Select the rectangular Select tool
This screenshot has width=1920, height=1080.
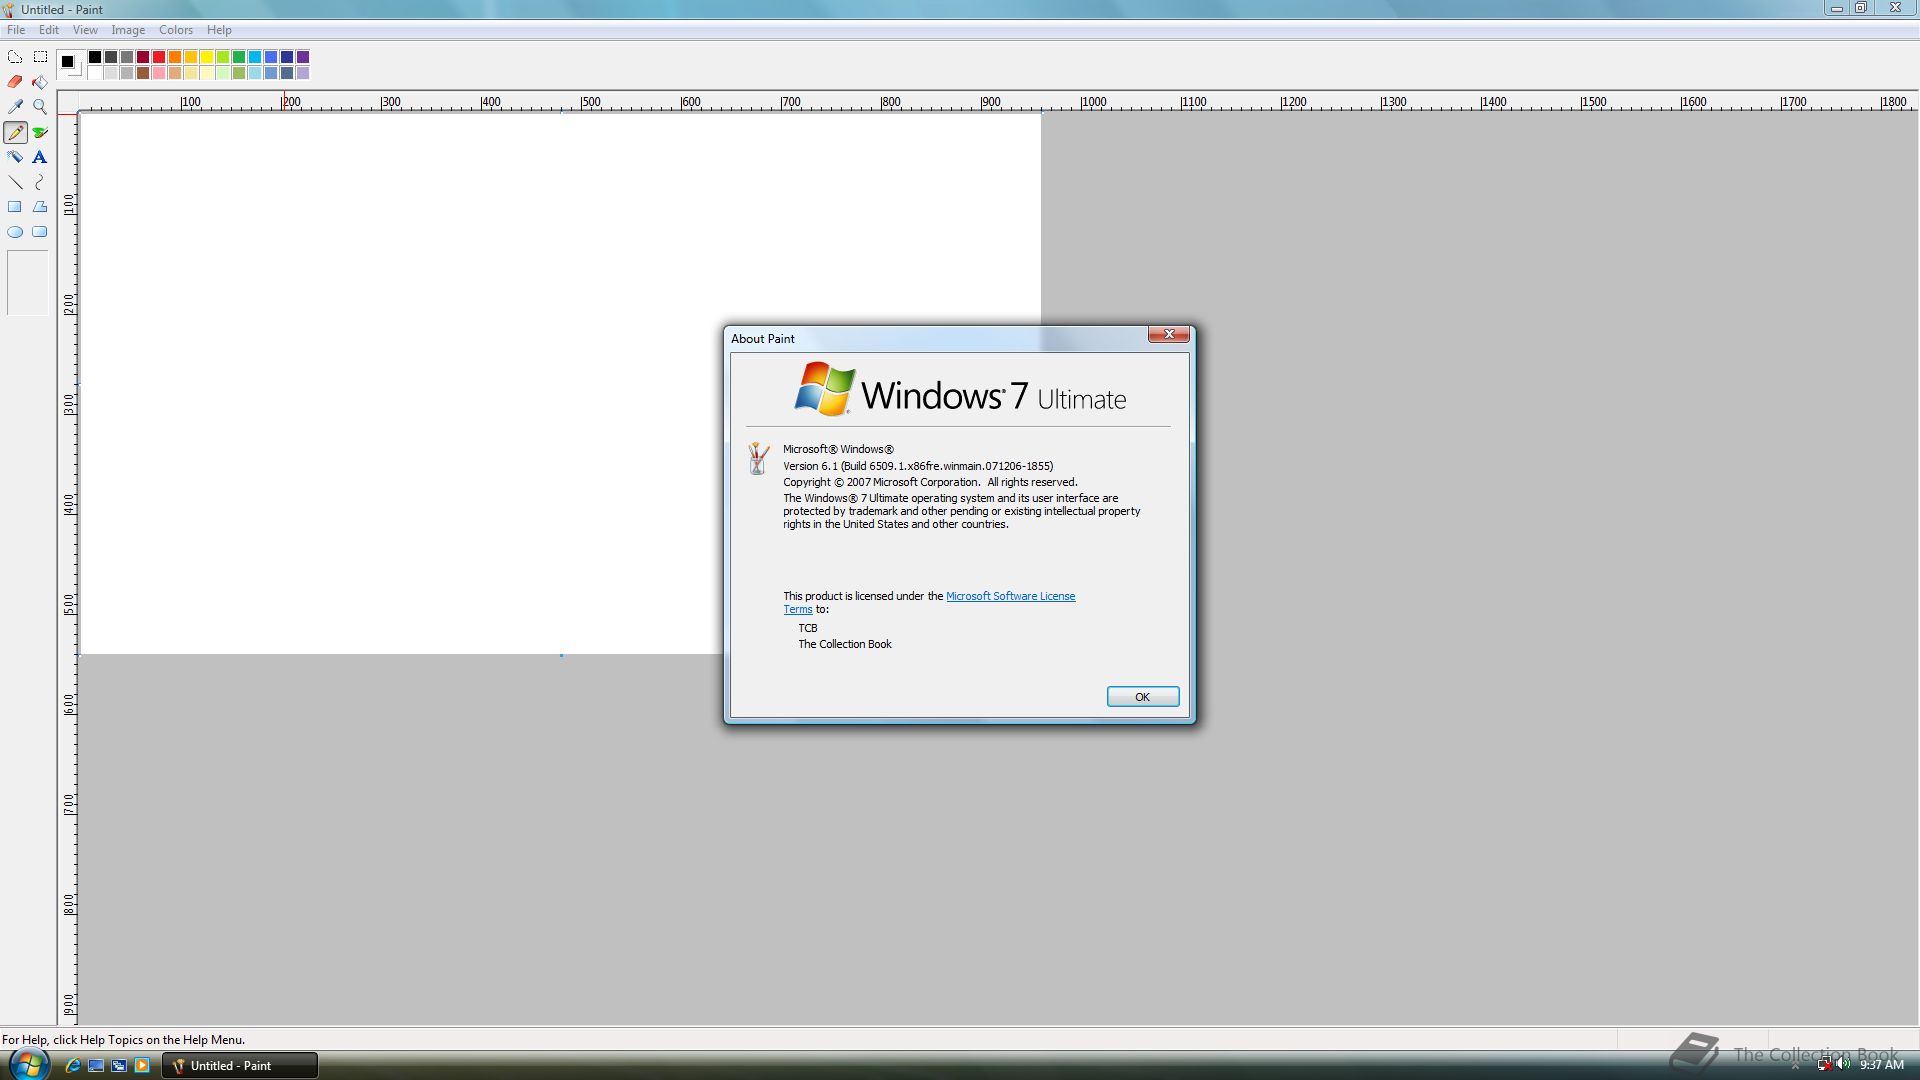click(x=40, y=57)
